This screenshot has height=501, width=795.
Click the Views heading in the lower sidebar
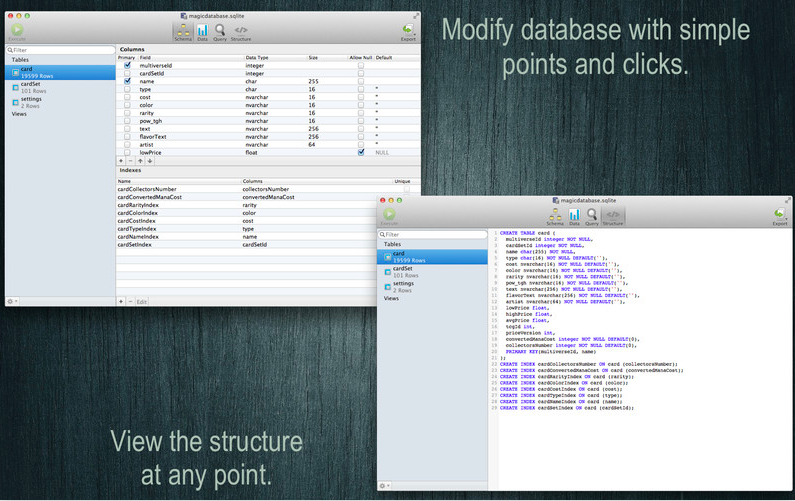pyautogui.click(x=391, y=299)
